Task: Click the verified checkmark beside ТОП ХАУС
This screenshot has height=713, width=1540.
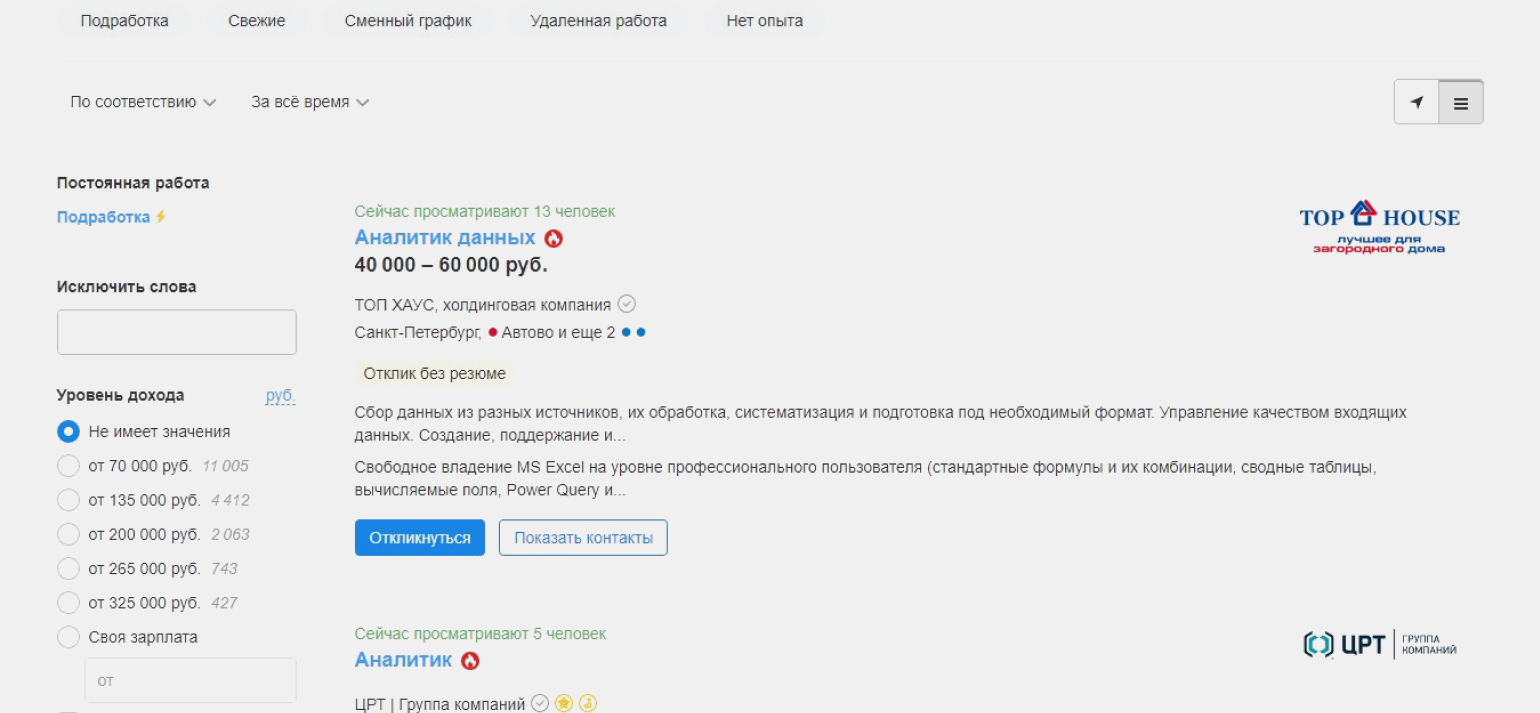Action: (x=627, y=304)
